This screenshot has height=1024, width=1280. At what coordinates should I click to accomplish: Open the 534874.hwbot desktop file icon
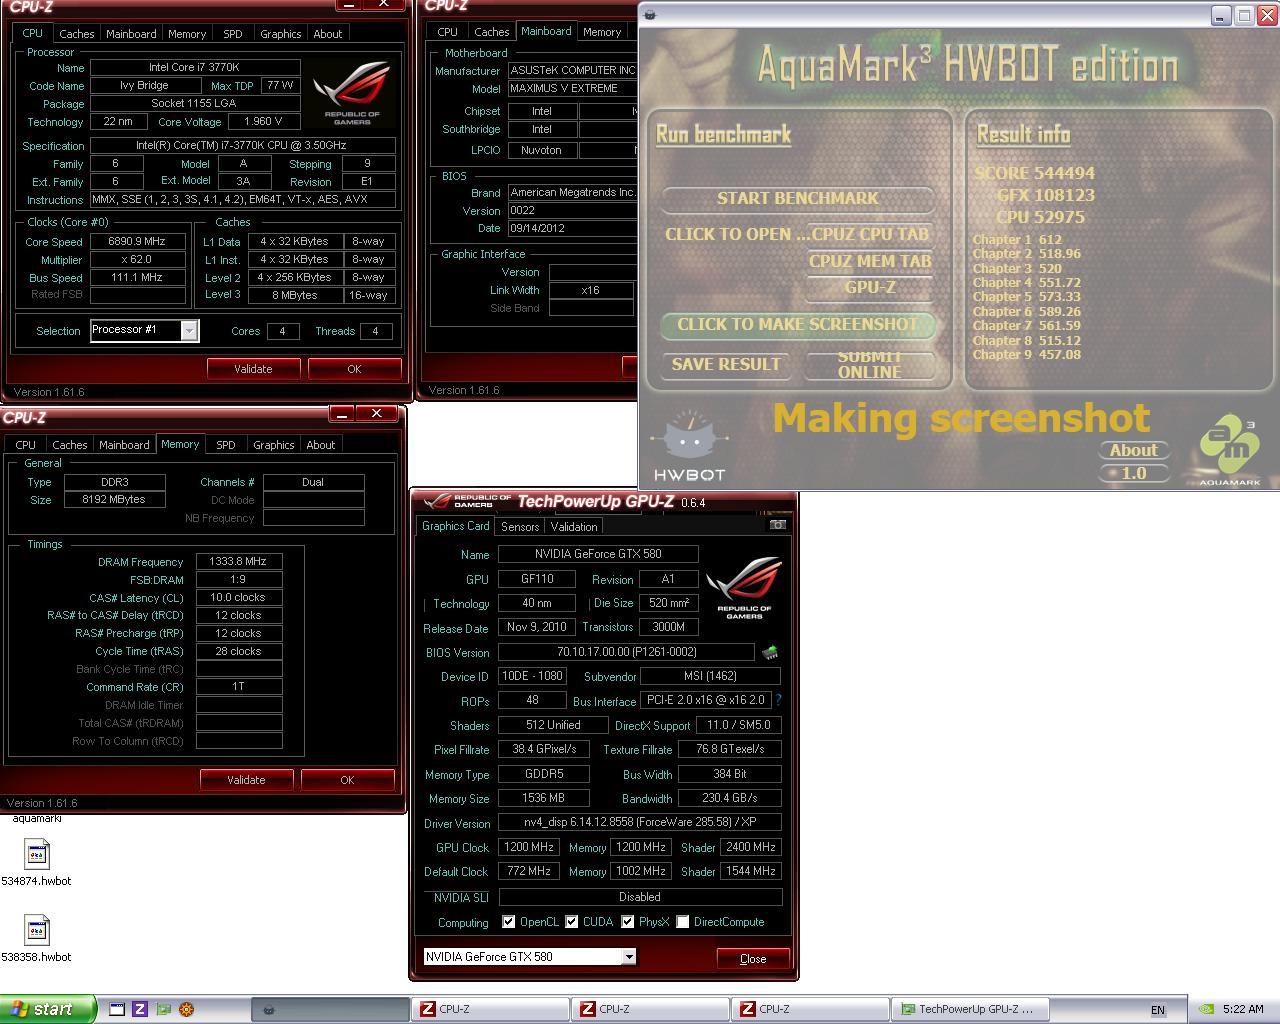pyautogui.click(x=36, y=855)
